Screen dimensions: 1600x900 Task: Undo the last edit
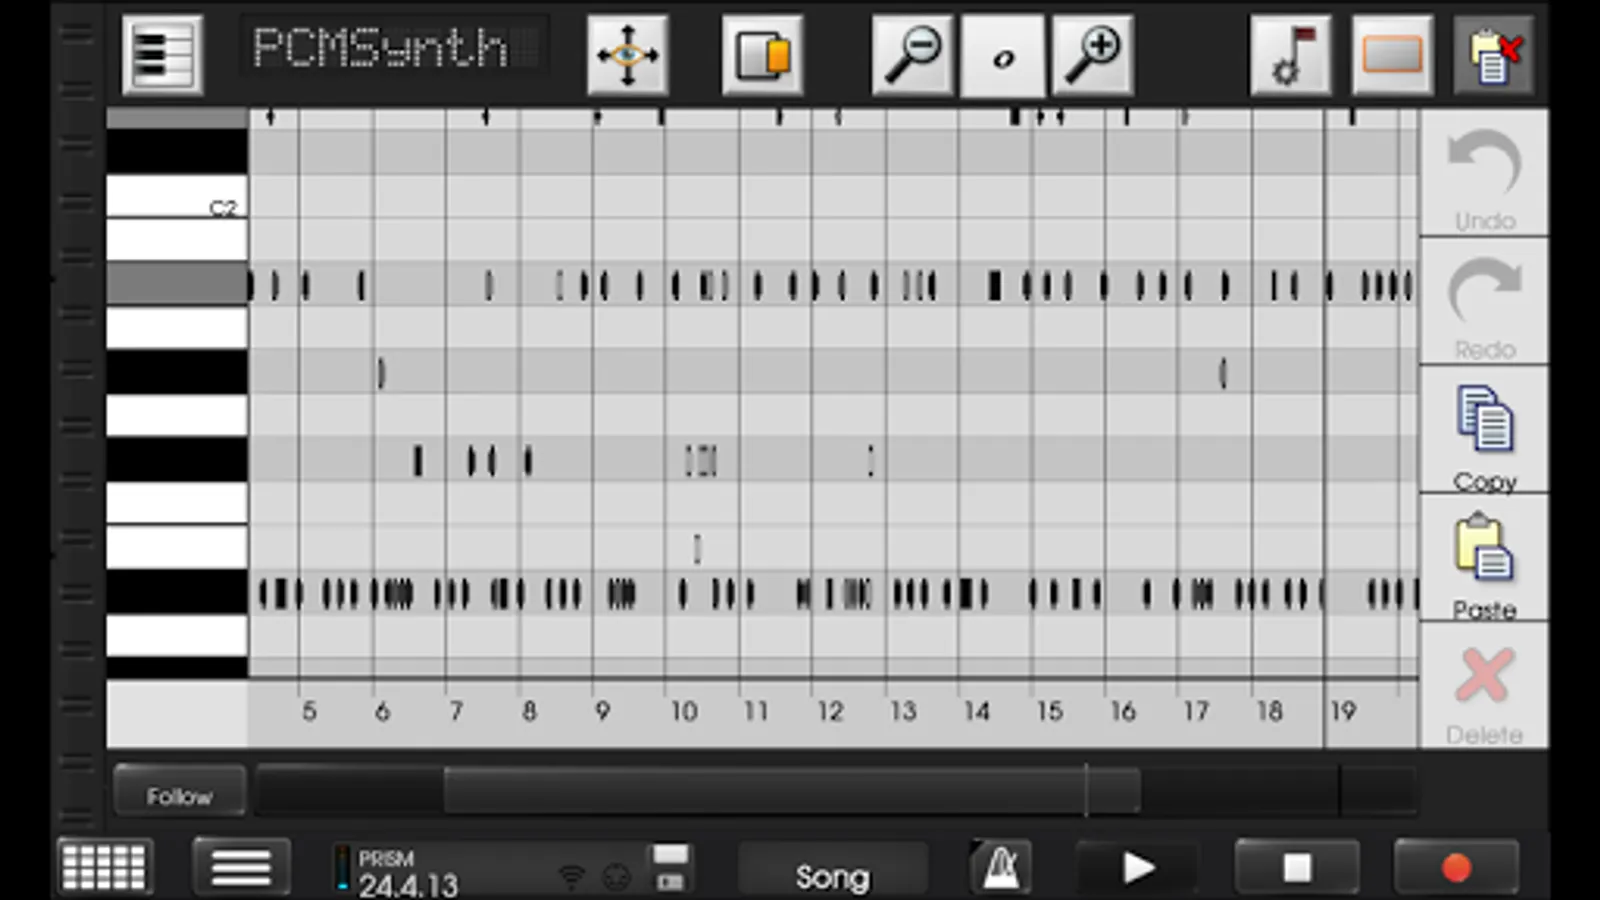(1484, 174)
